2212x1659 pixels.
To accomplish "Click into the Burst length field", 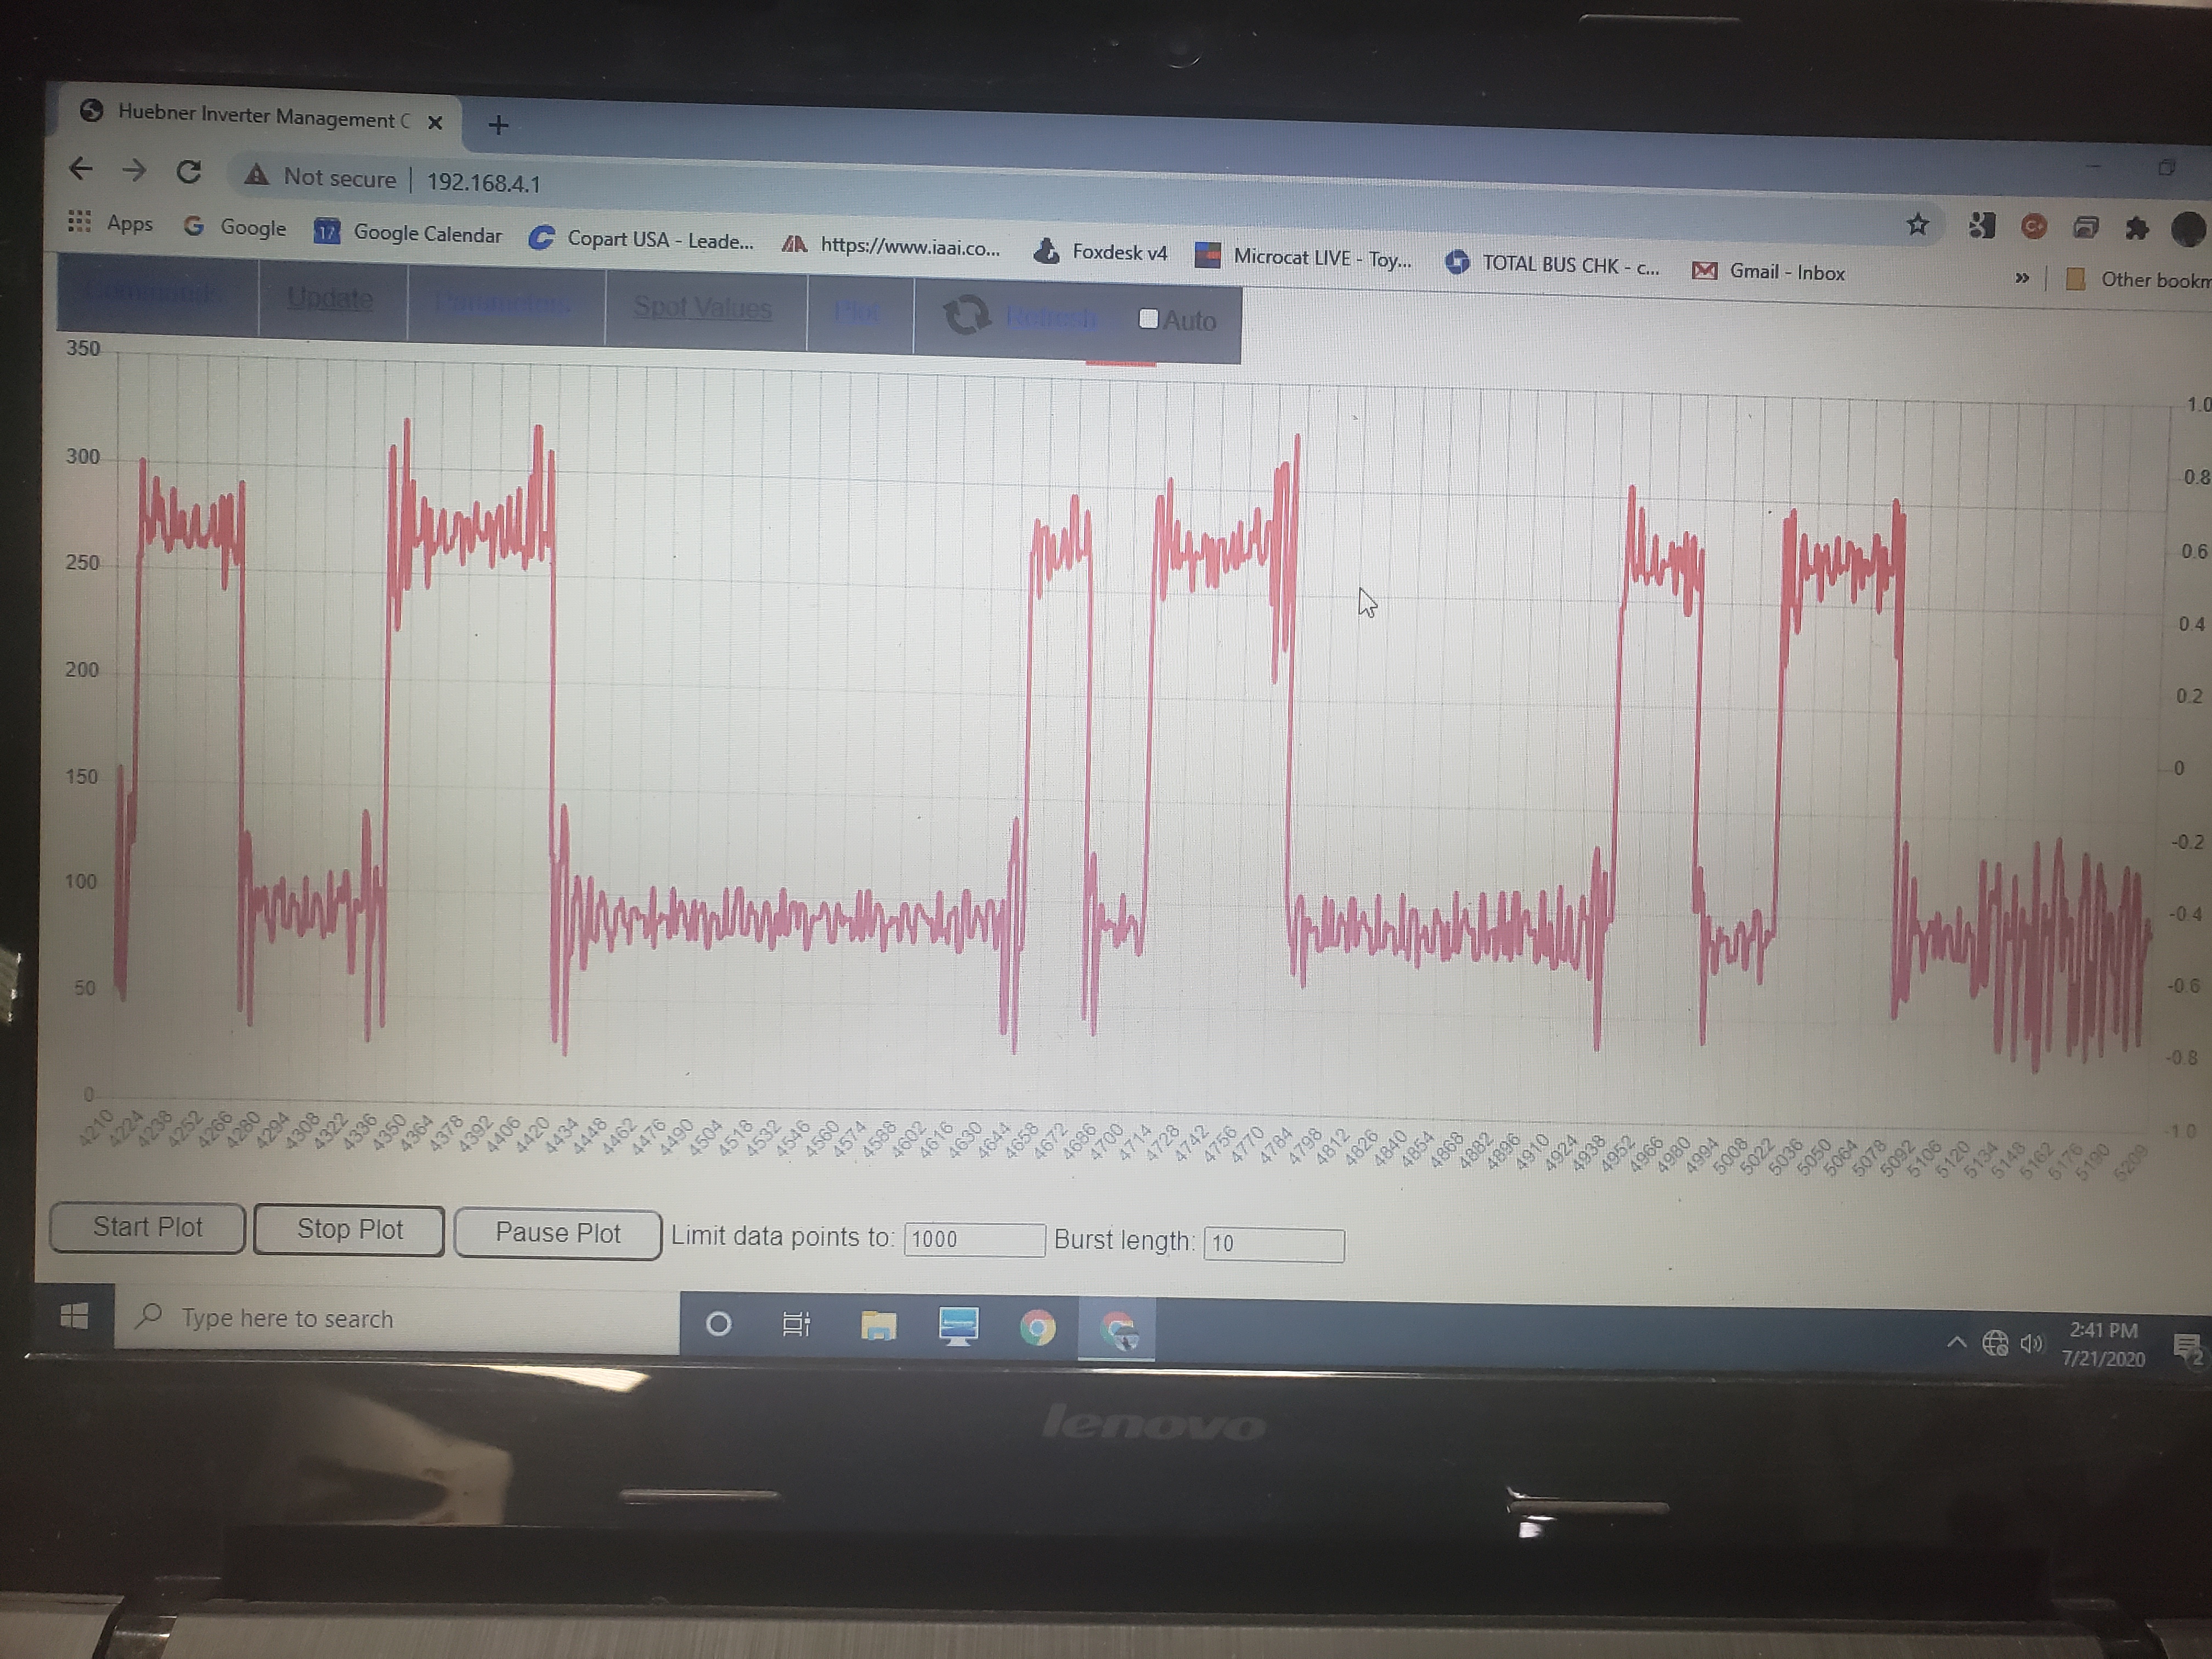I will [x=1273, y=1244].
